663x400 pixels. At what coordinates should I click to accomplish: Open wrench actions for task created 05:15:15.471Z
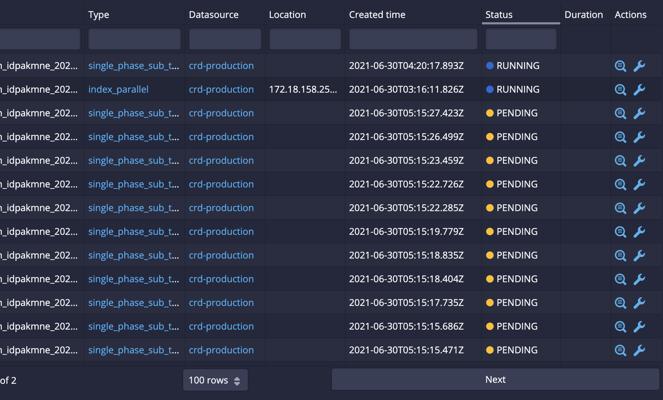click(x=639, y=351)
